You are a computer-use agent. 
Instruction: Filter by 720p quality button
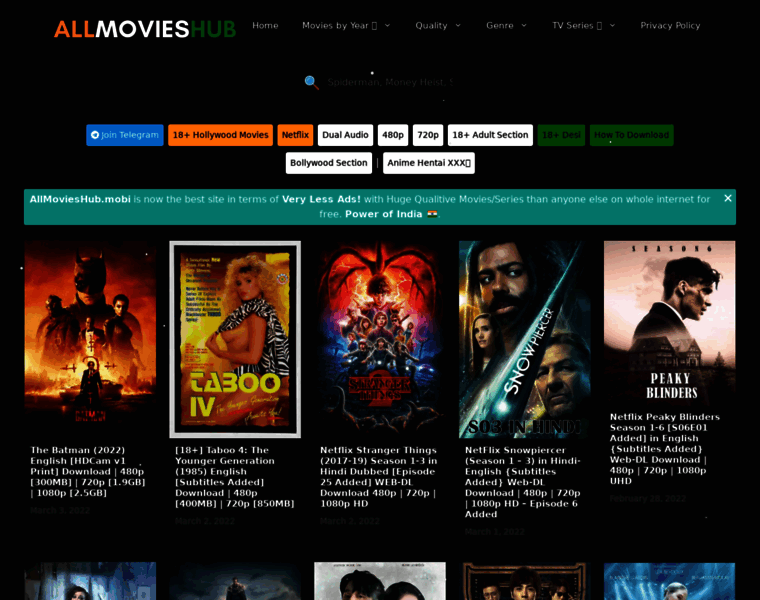coord(428,135)
